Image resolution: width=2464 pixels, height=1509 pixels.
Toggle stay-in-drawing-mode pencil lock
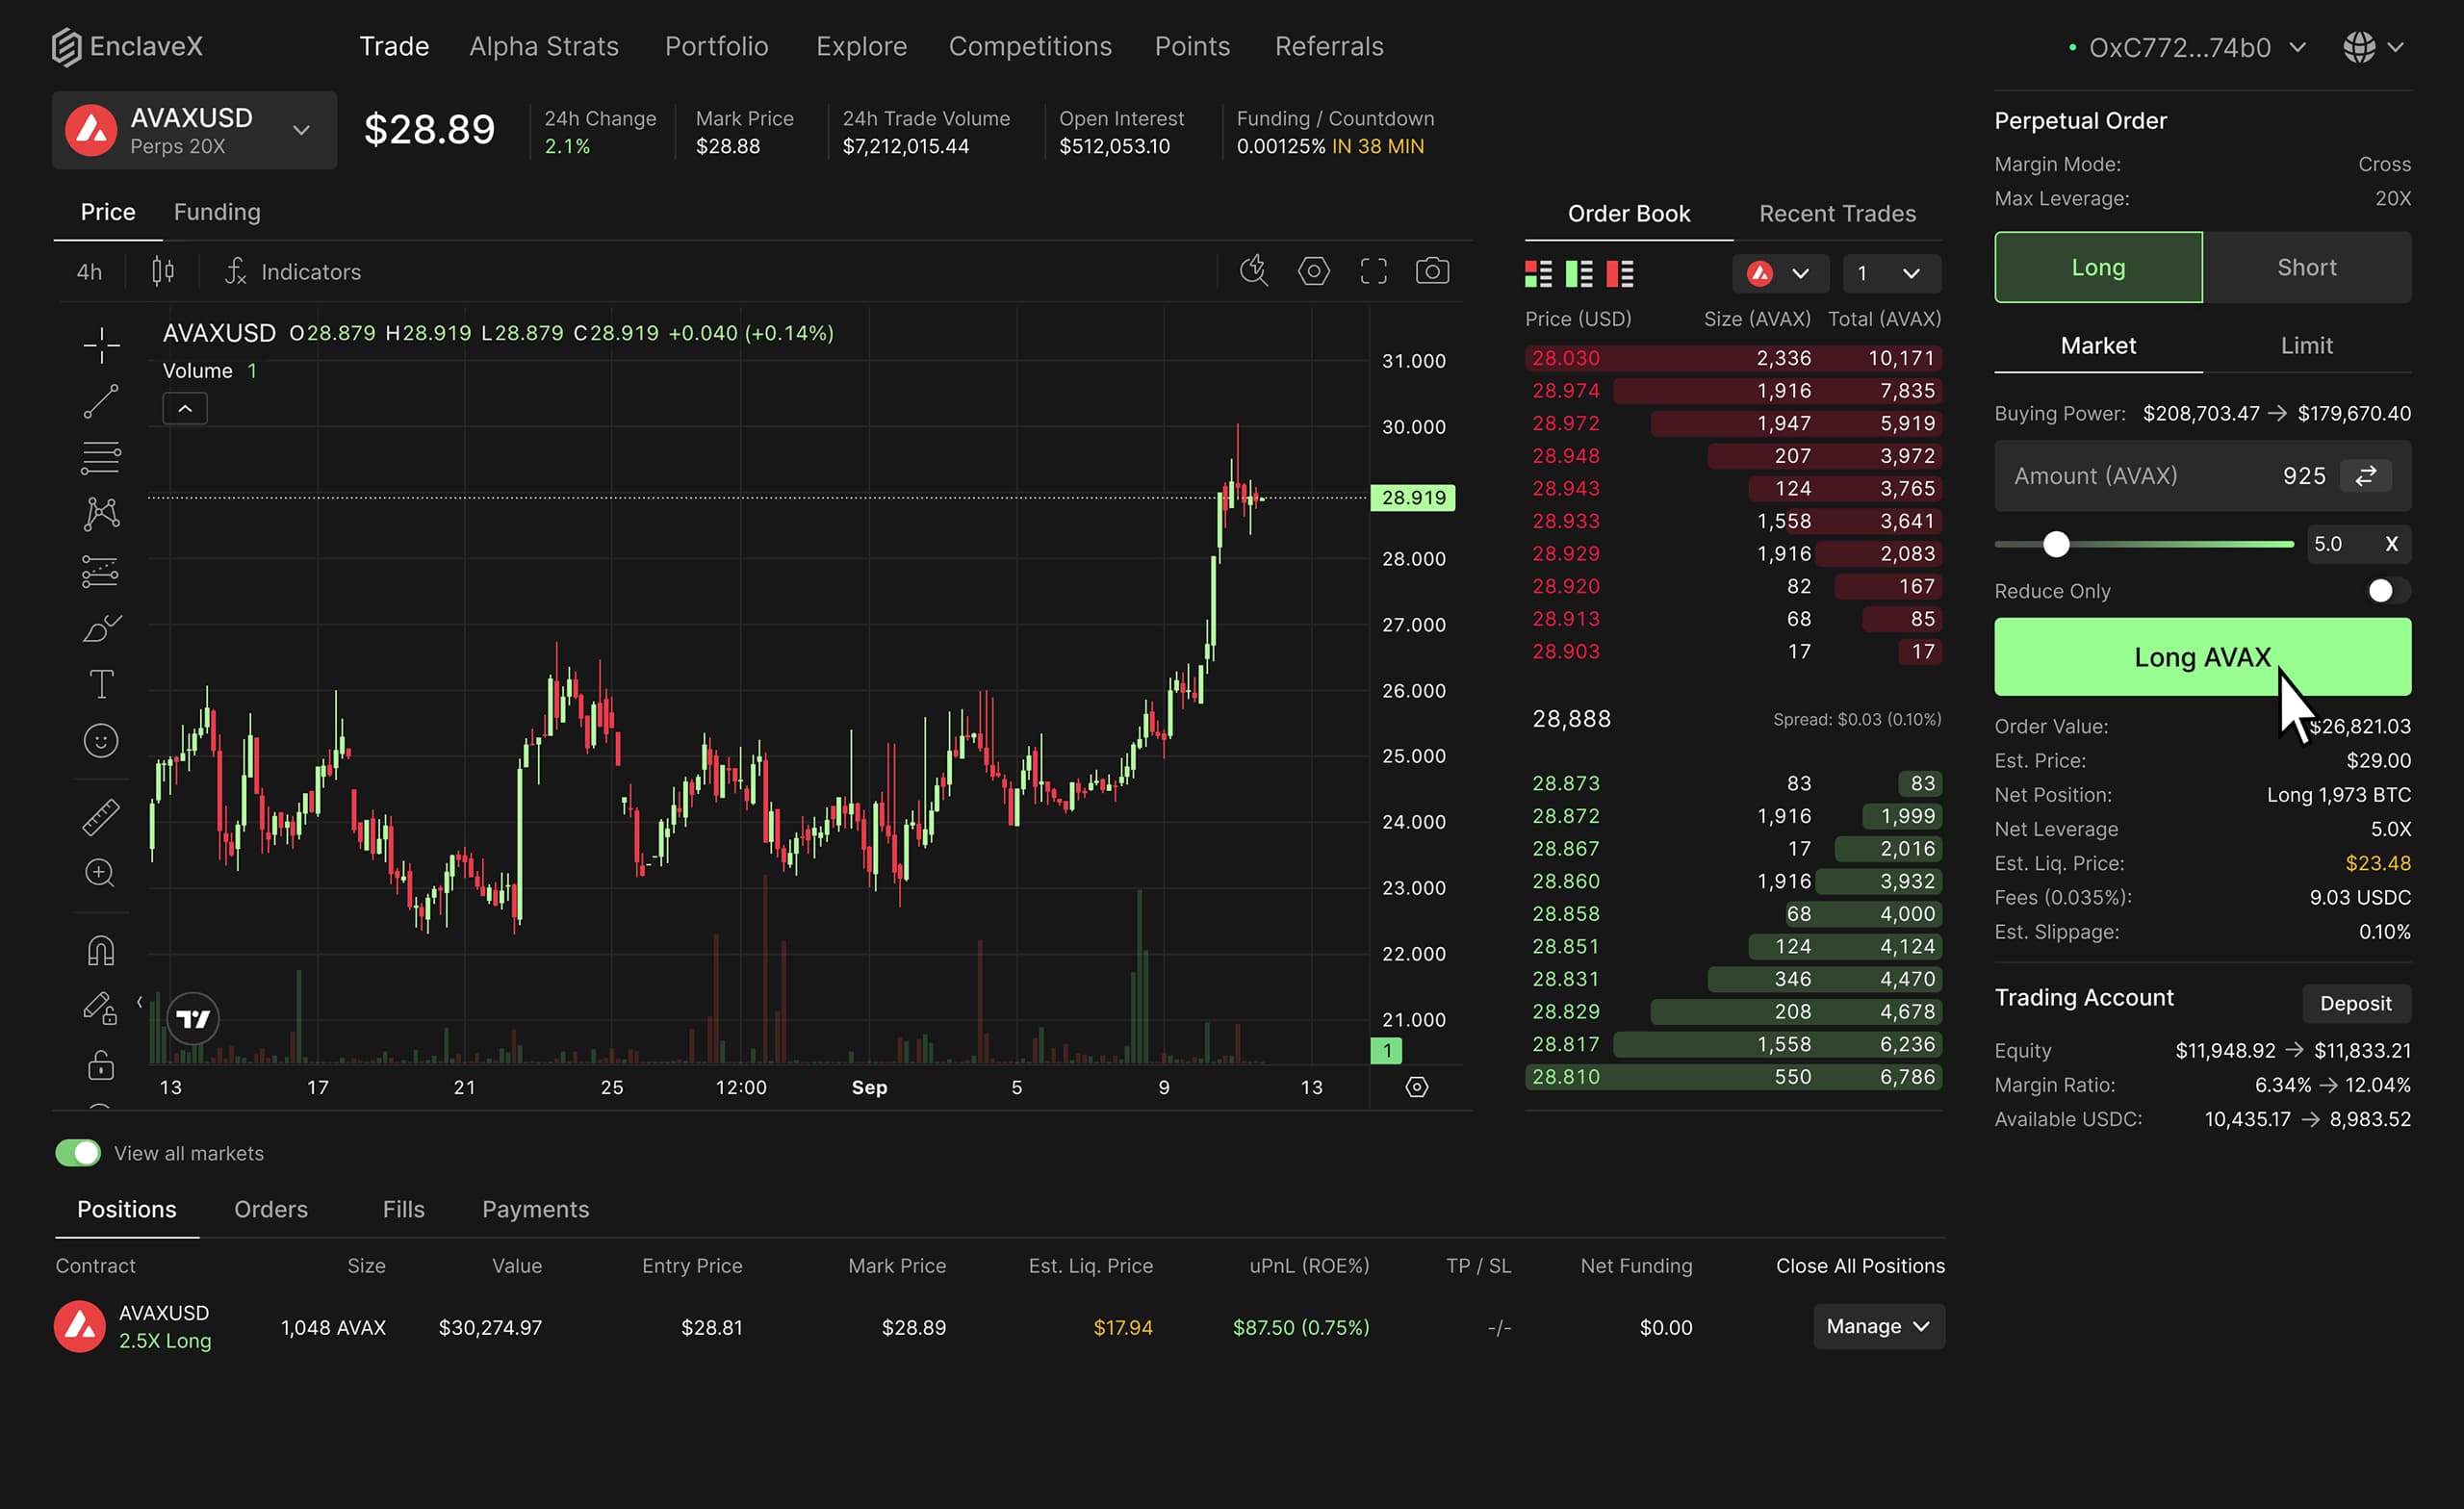[x=101, y=1008]
